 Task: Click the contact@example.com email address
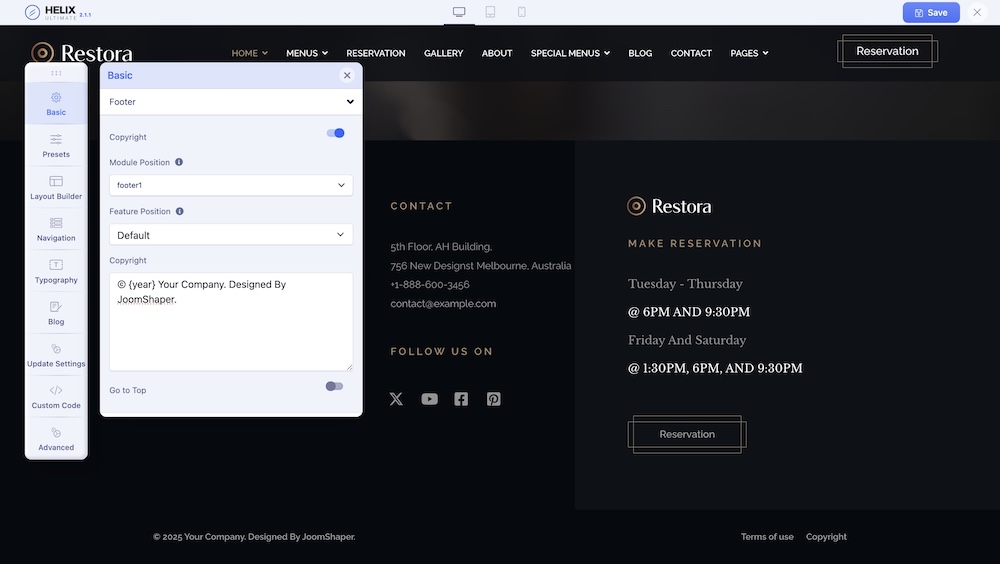coord(443,304)
